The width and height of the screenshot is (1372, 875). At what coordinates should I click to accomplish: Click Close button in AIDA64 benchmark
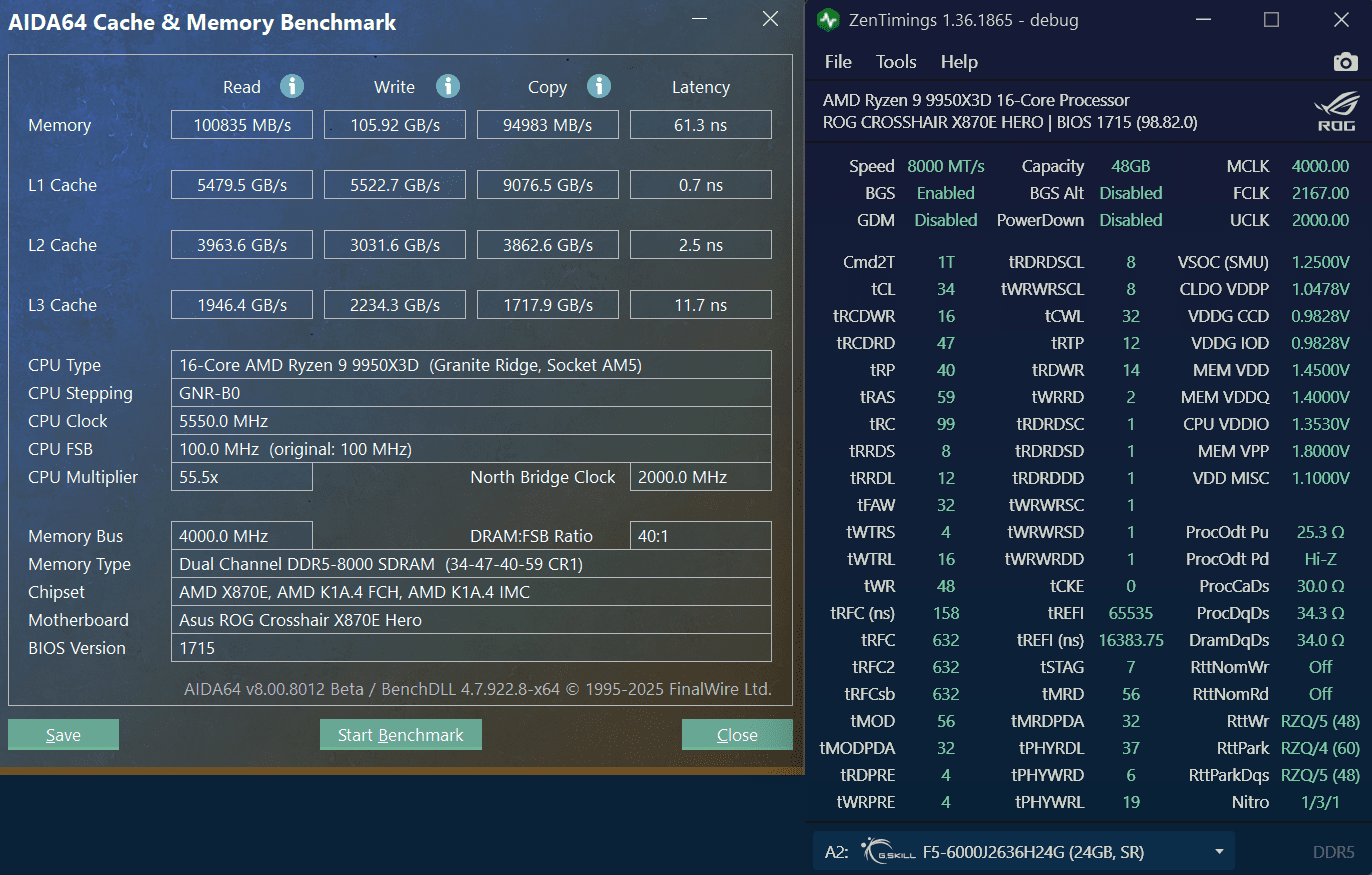[x=737, y=735]
